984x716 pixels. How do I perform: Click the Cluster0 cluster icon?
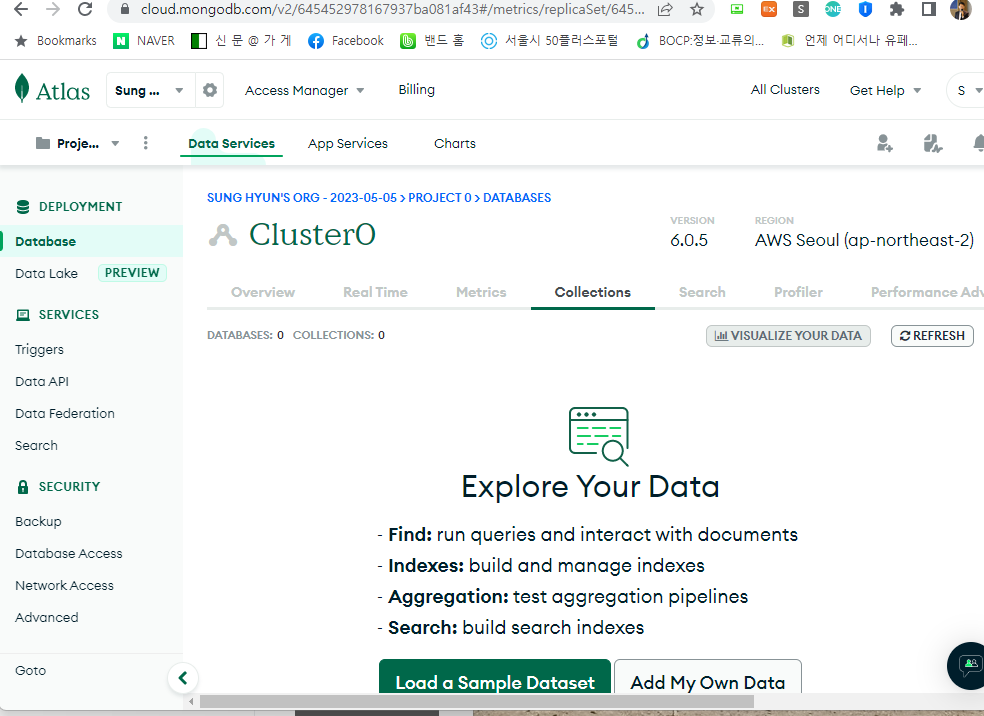click(223, 235)
